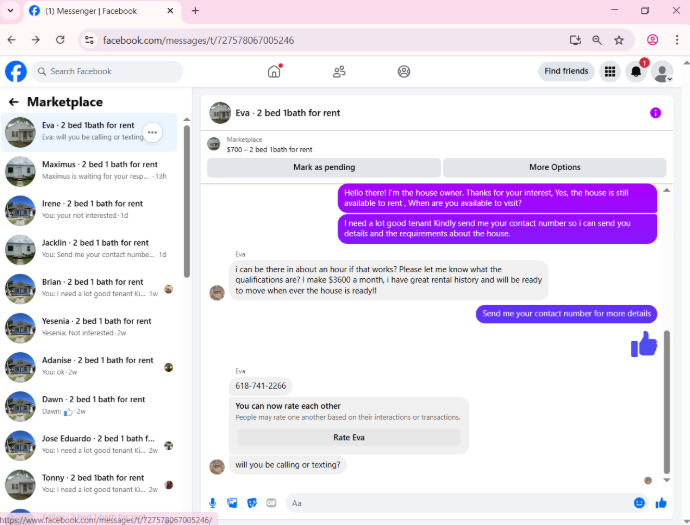
Task: Focus the message input field
Action: click(458, 503)
